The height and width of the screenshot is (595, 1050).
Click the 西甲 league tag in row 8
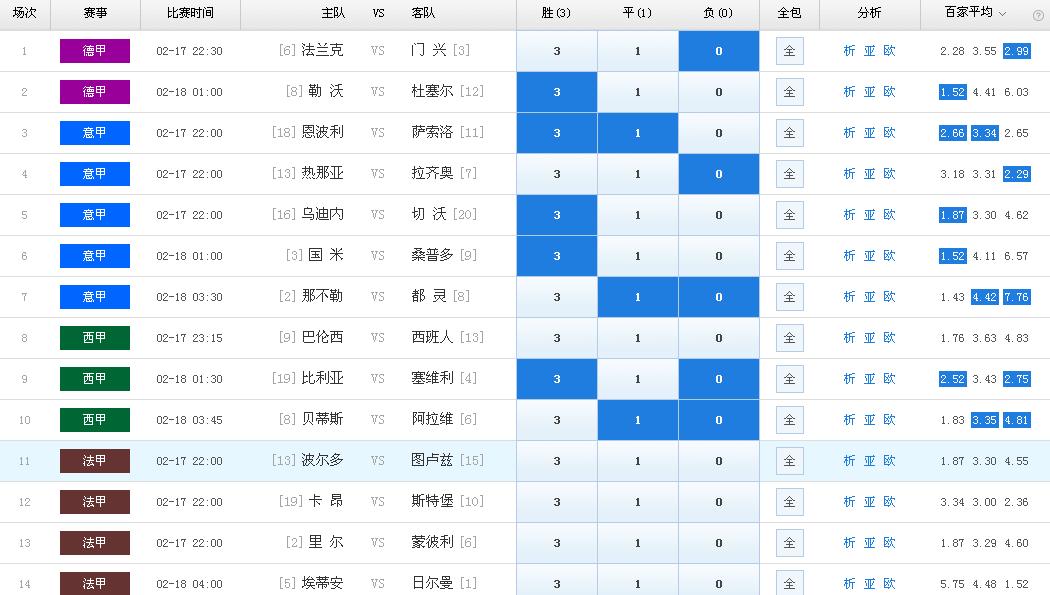click(94, 338)
